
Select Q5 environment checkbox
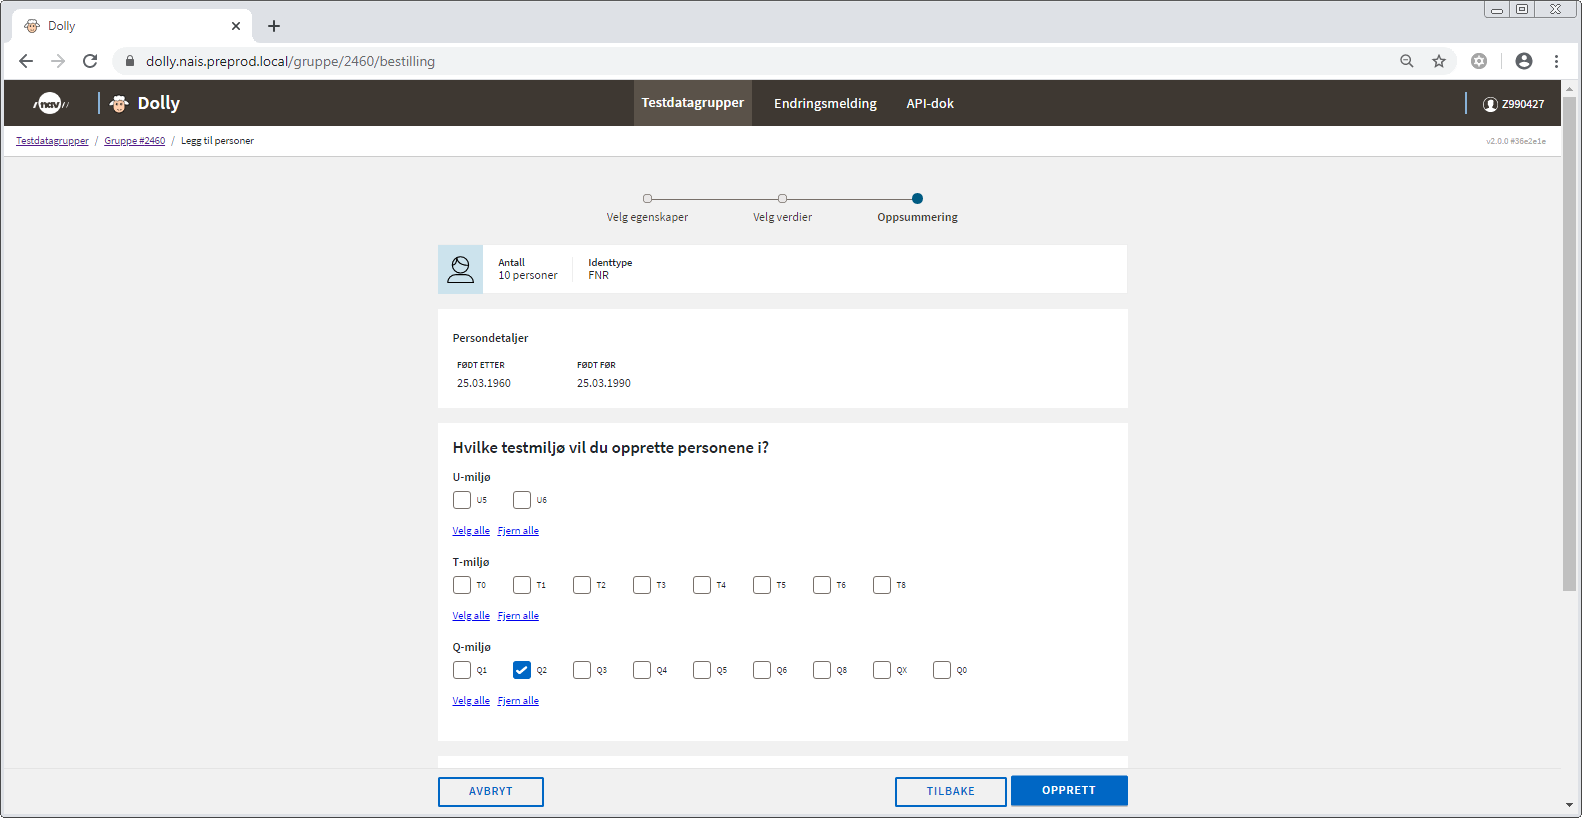pos(702,670)
